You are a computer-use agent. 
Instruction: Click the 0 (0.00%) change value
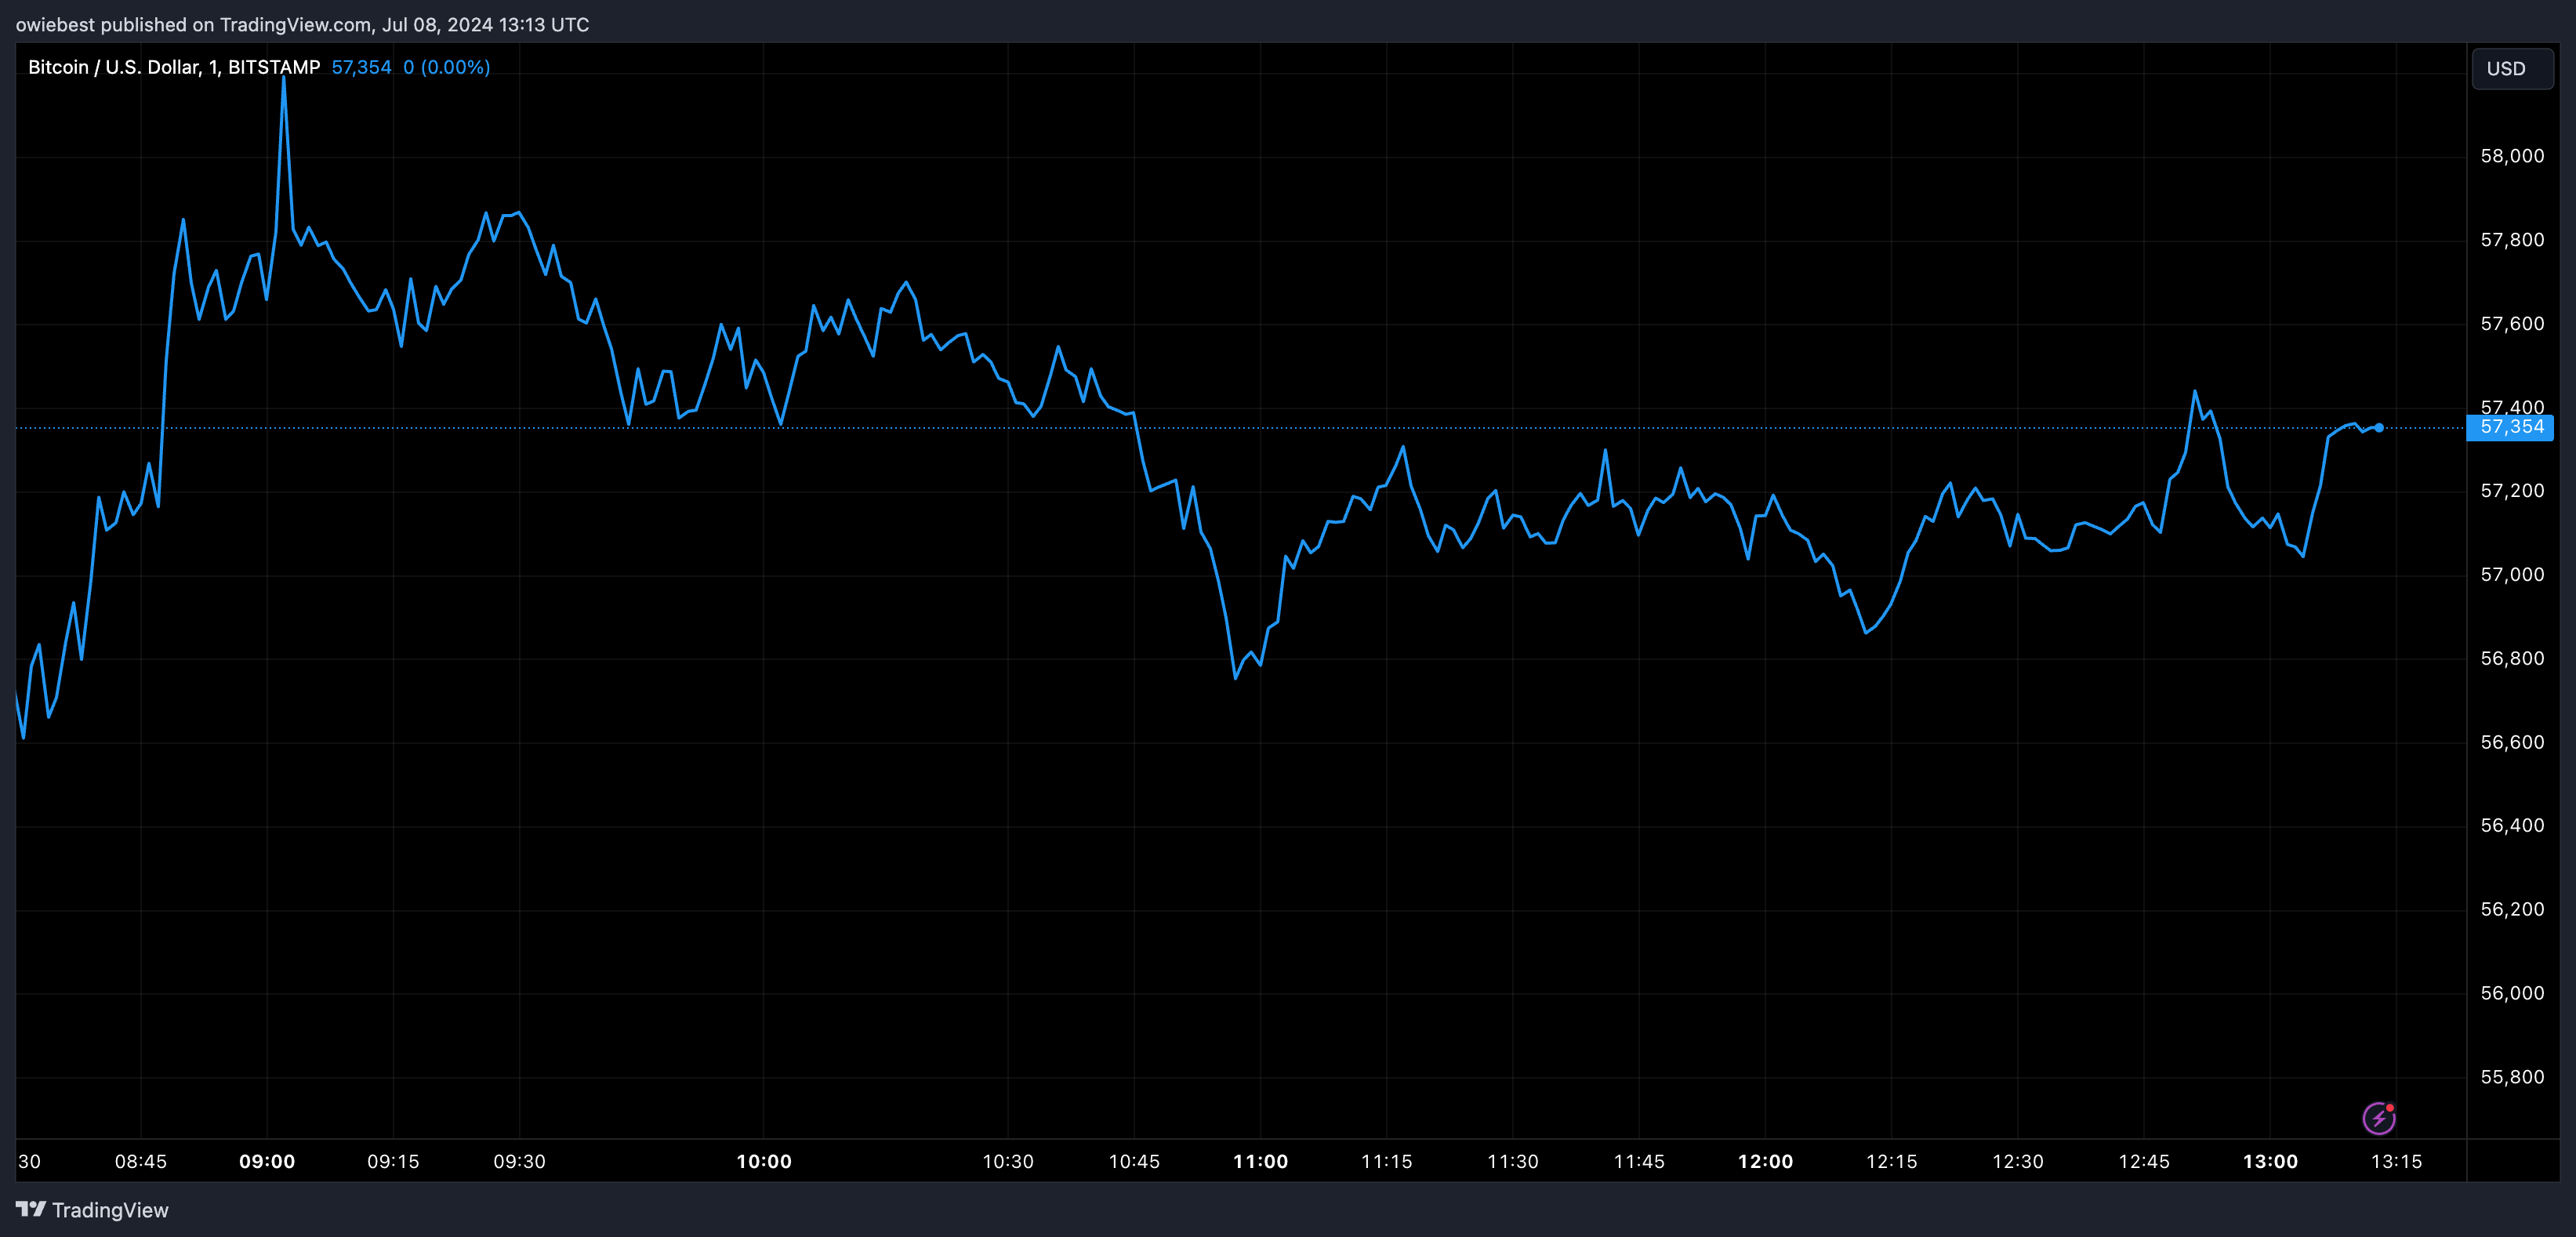pos(446,67)
